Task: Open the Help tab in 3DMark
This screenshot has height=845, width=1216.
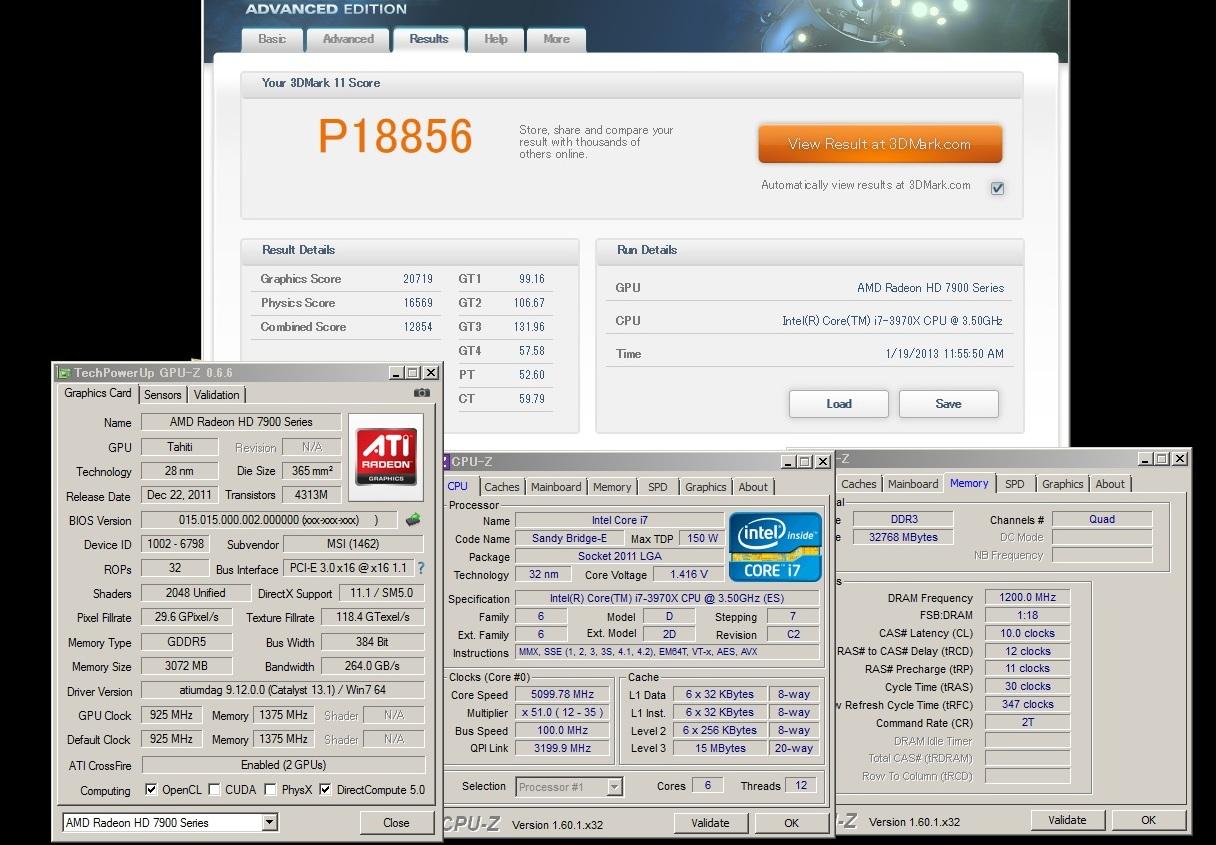Action: (496, 39)
